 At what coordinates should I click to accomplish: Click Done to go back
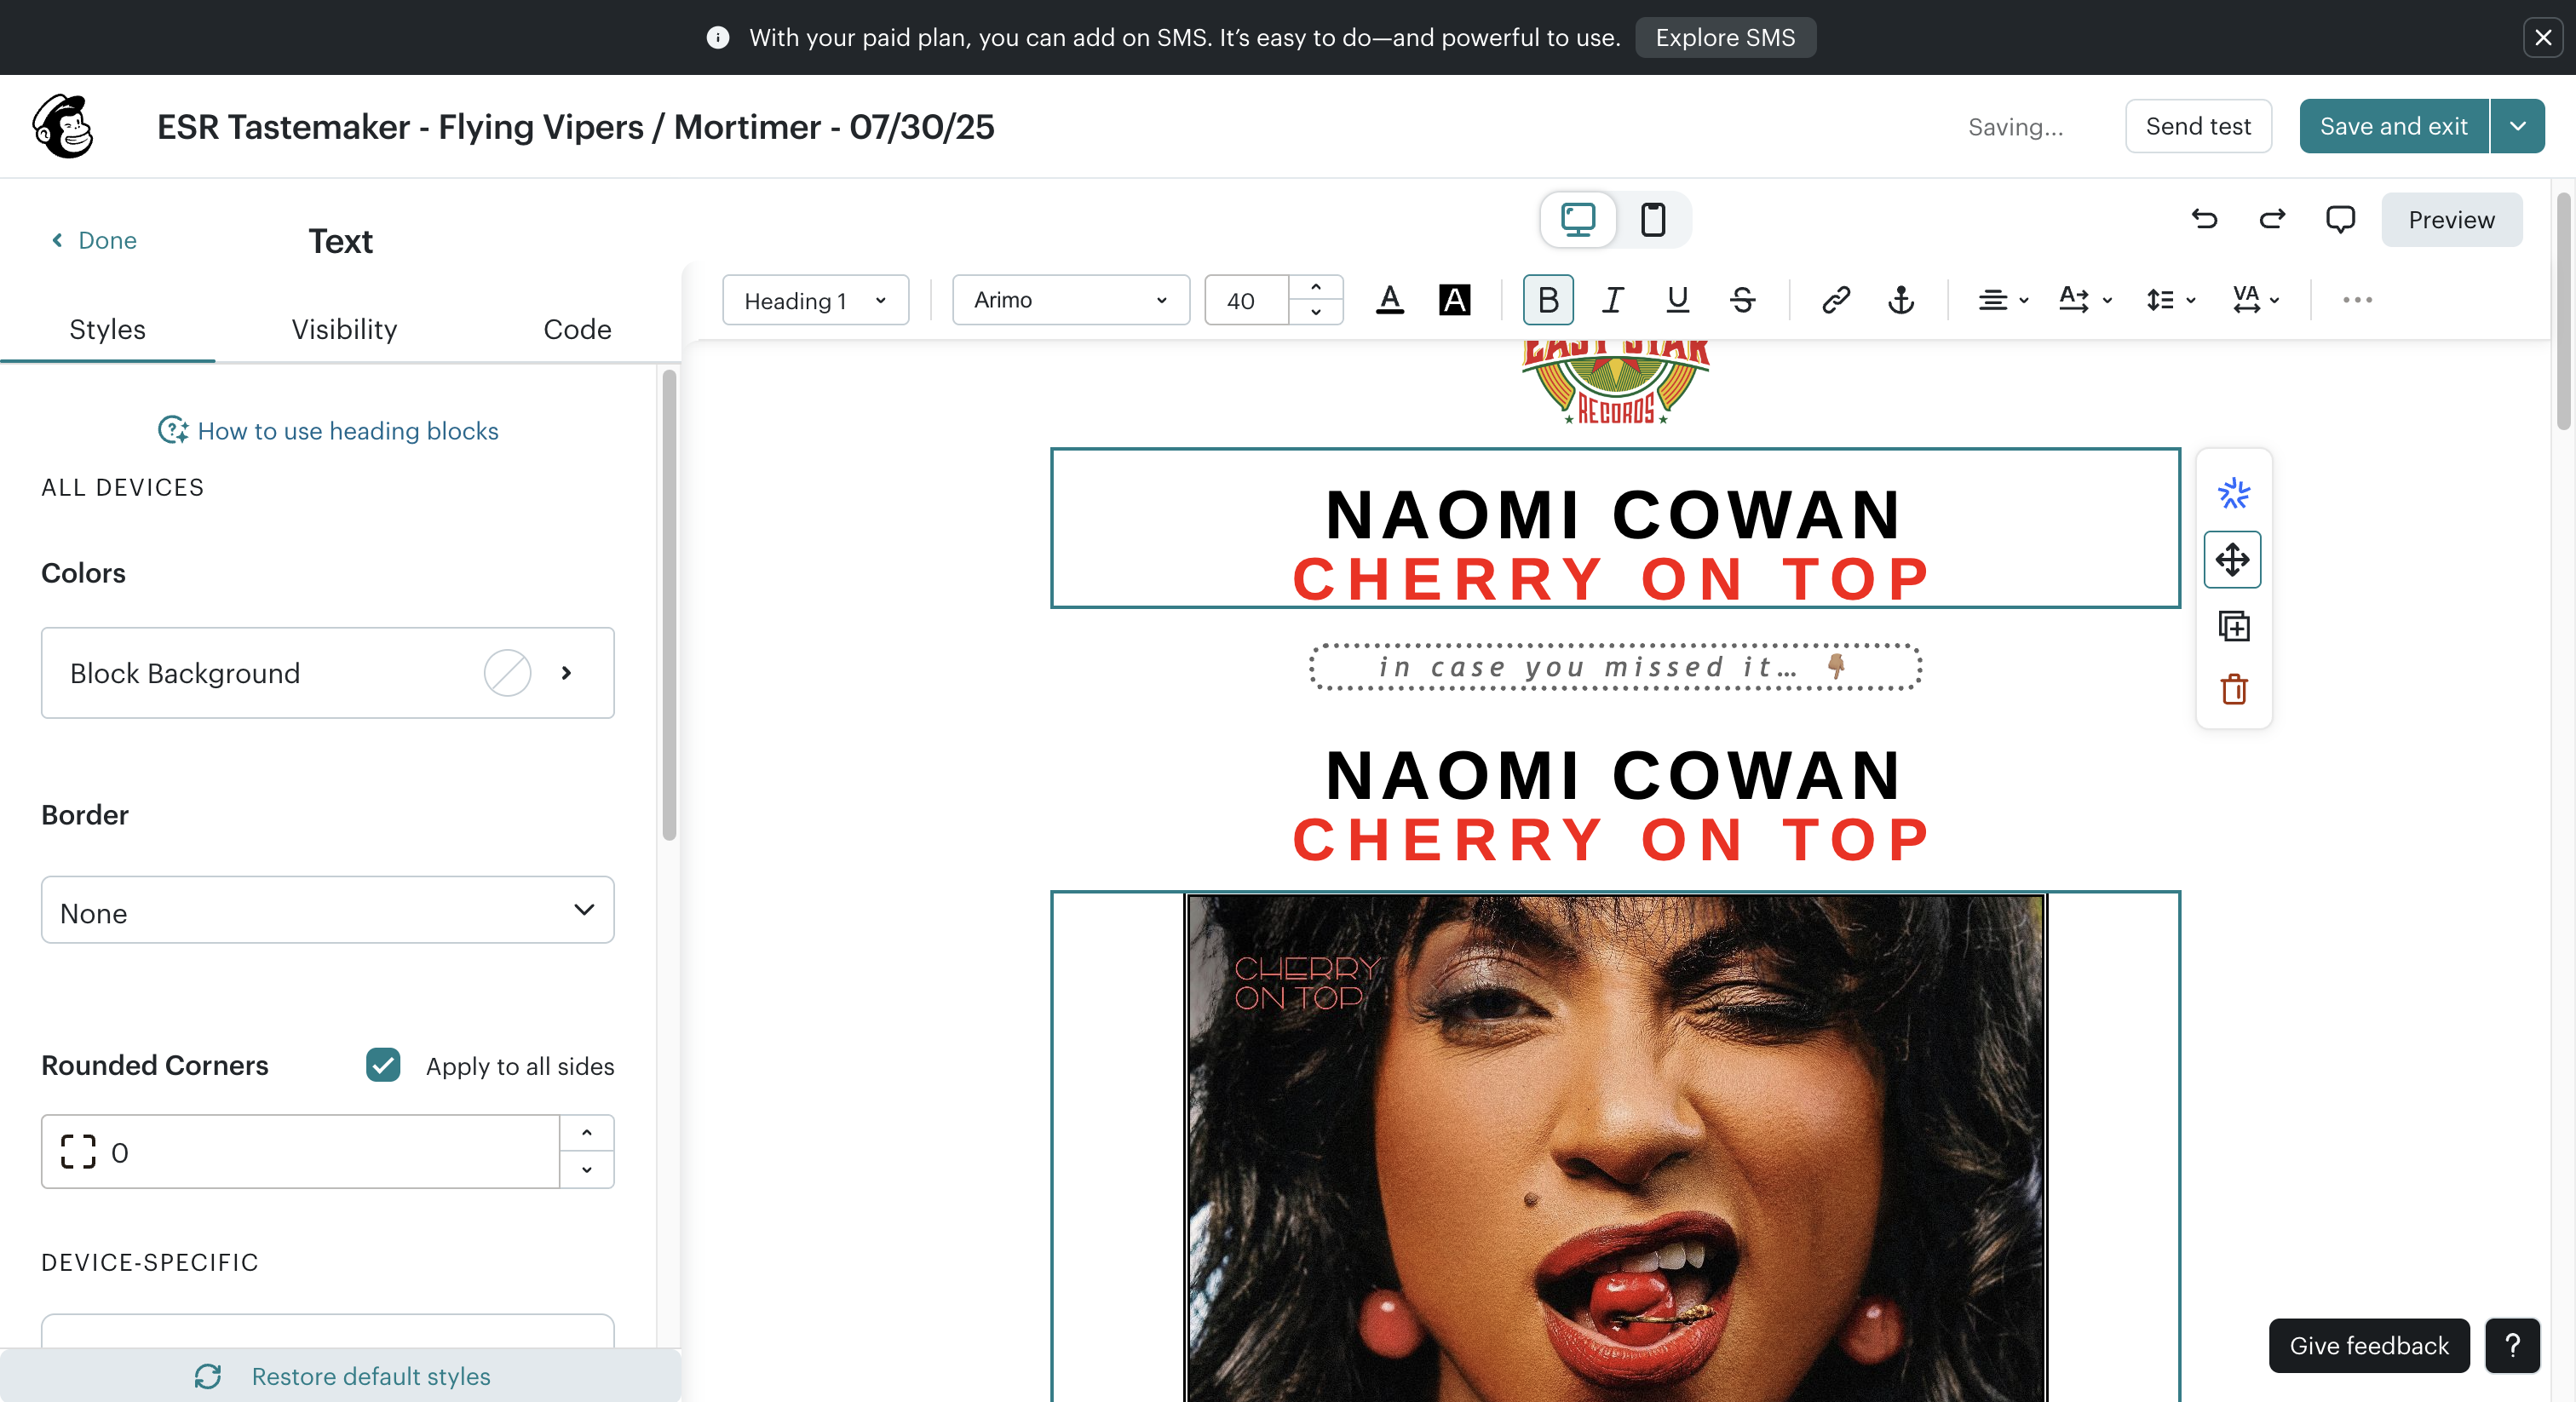94,240
